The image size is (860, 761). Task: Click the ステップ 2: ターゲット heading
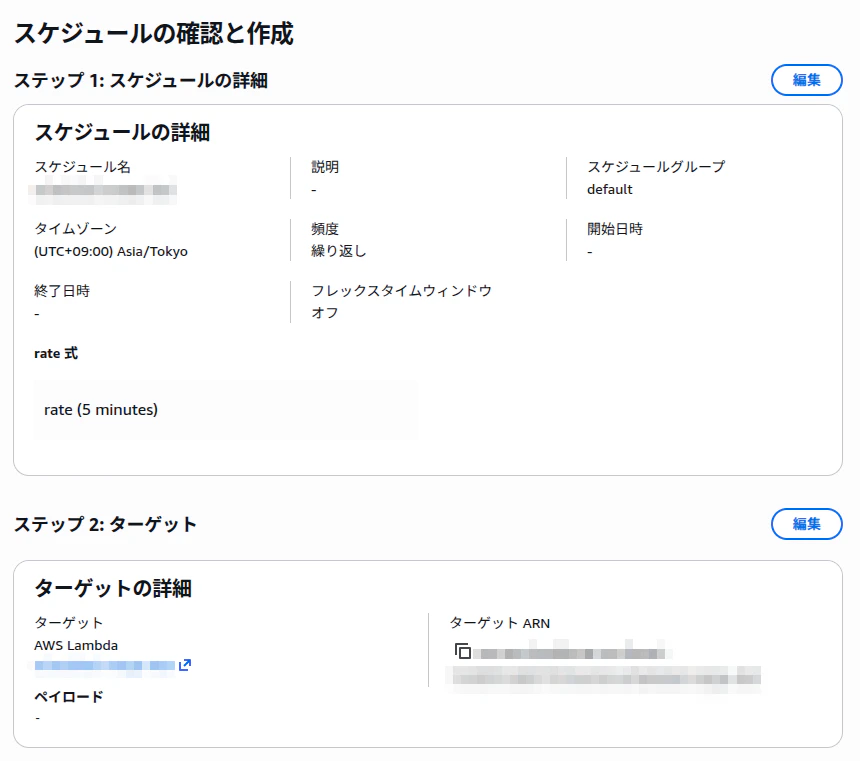click(x=105, y=525)
